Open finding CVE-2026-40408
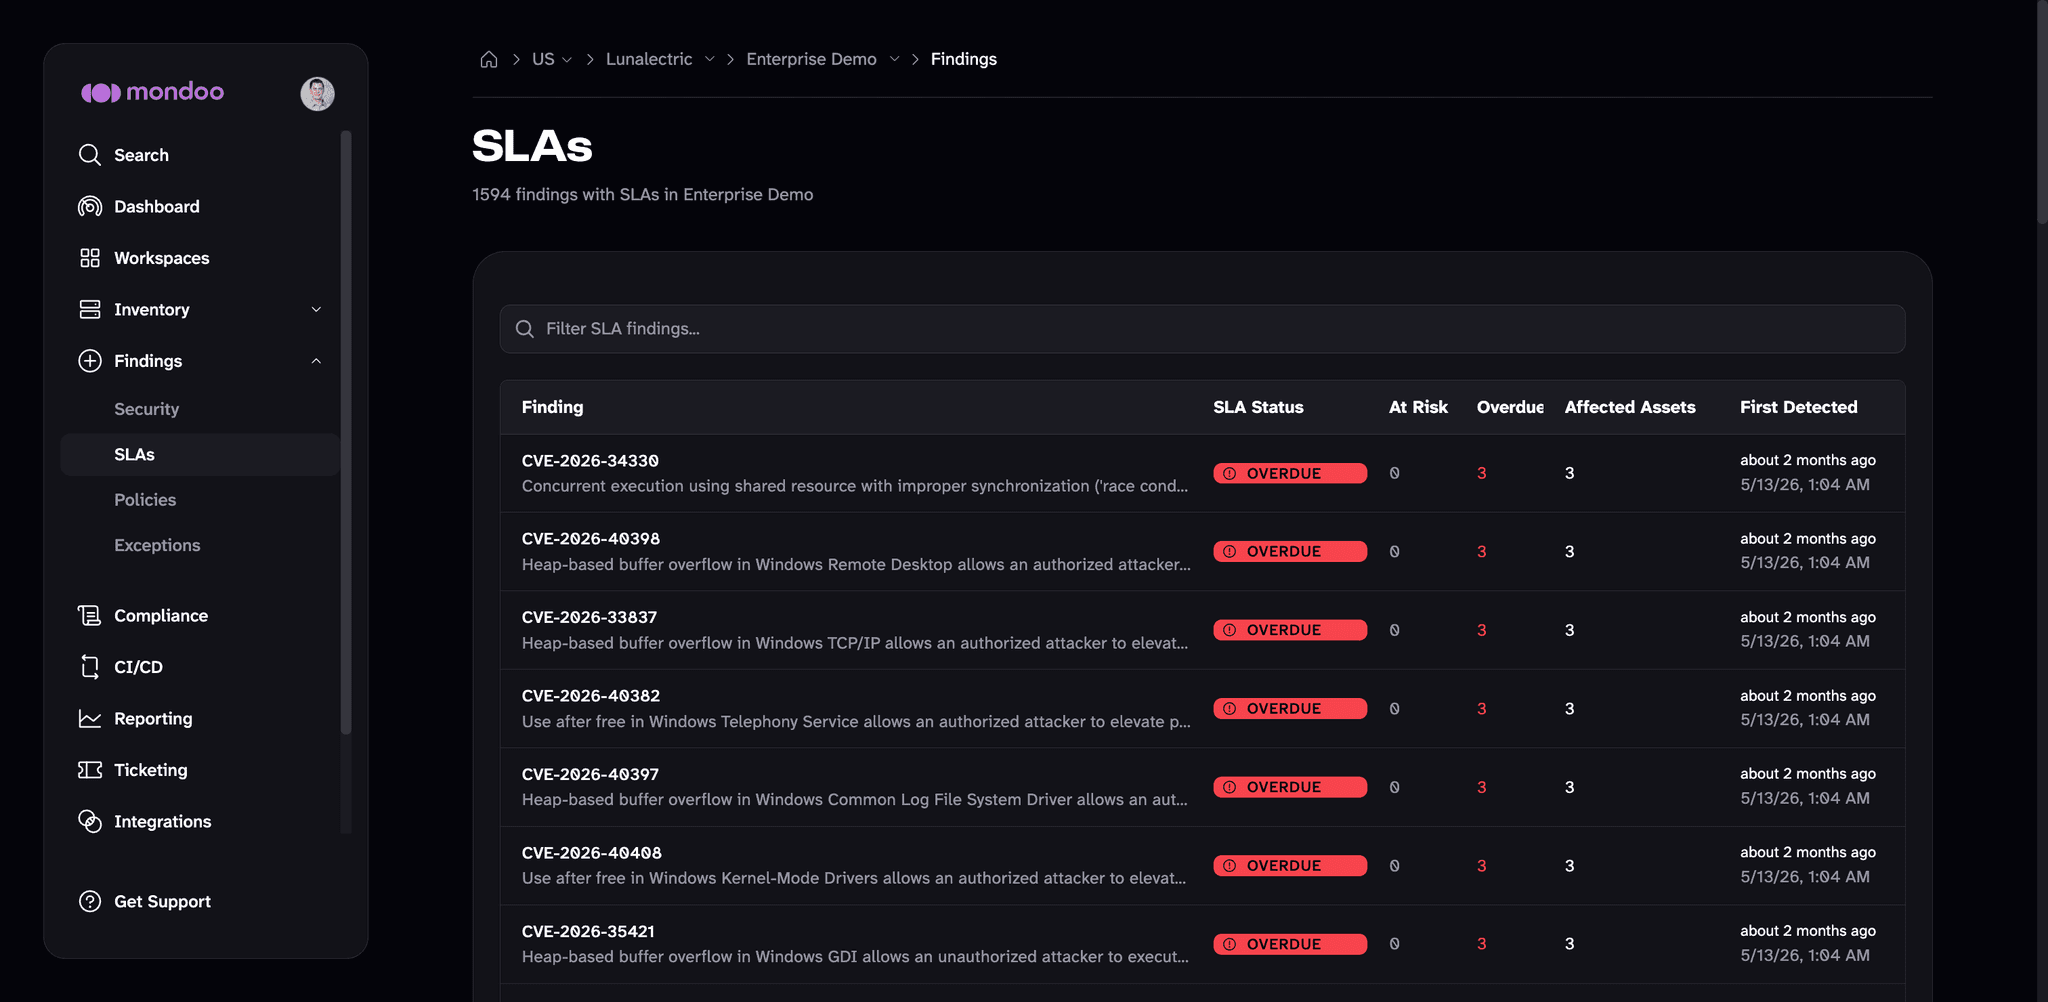2048x1002 pixels. tap(592, 853)
